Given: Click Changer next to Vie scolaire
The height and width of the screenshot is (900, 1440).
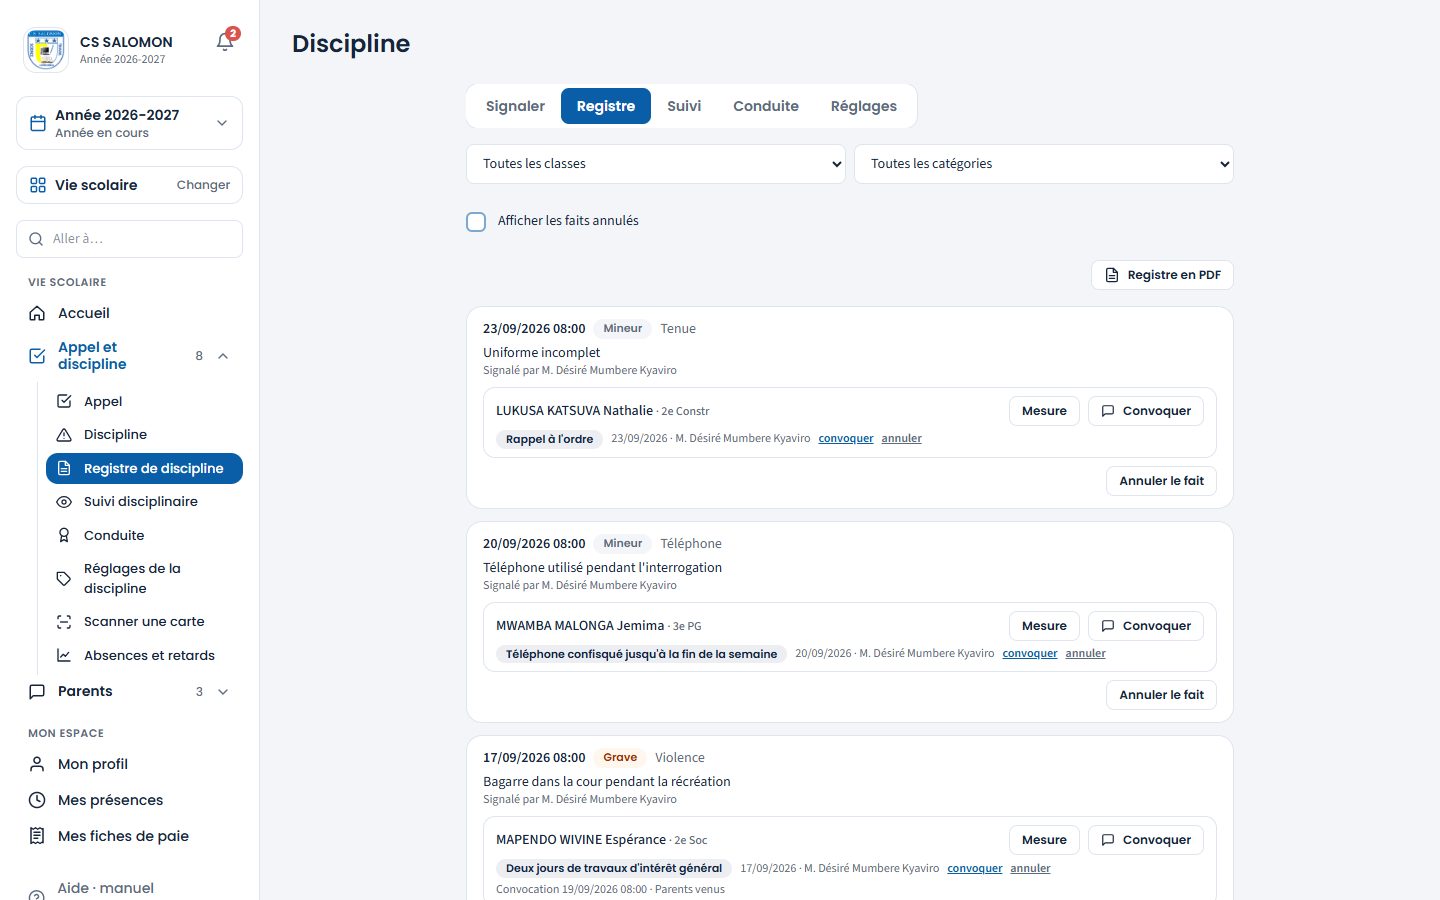Looking at the screenshot, I should [203, 185].
